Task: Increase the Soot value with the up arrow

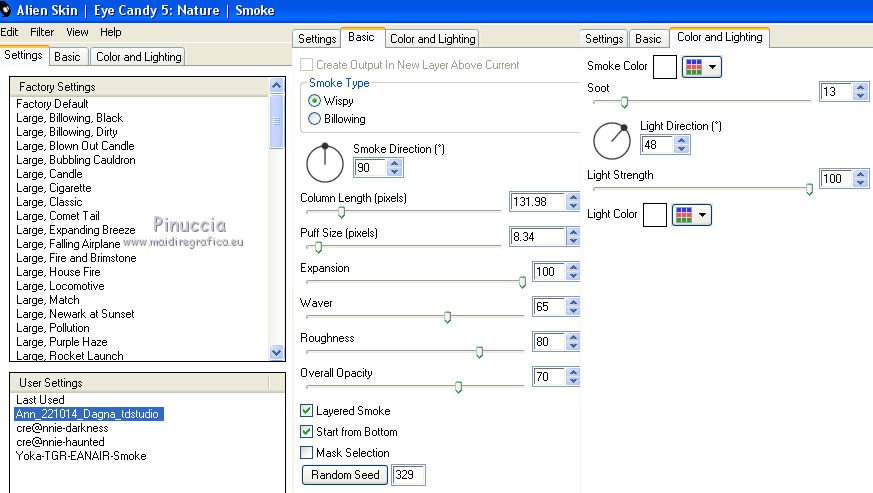Action: 860,87
